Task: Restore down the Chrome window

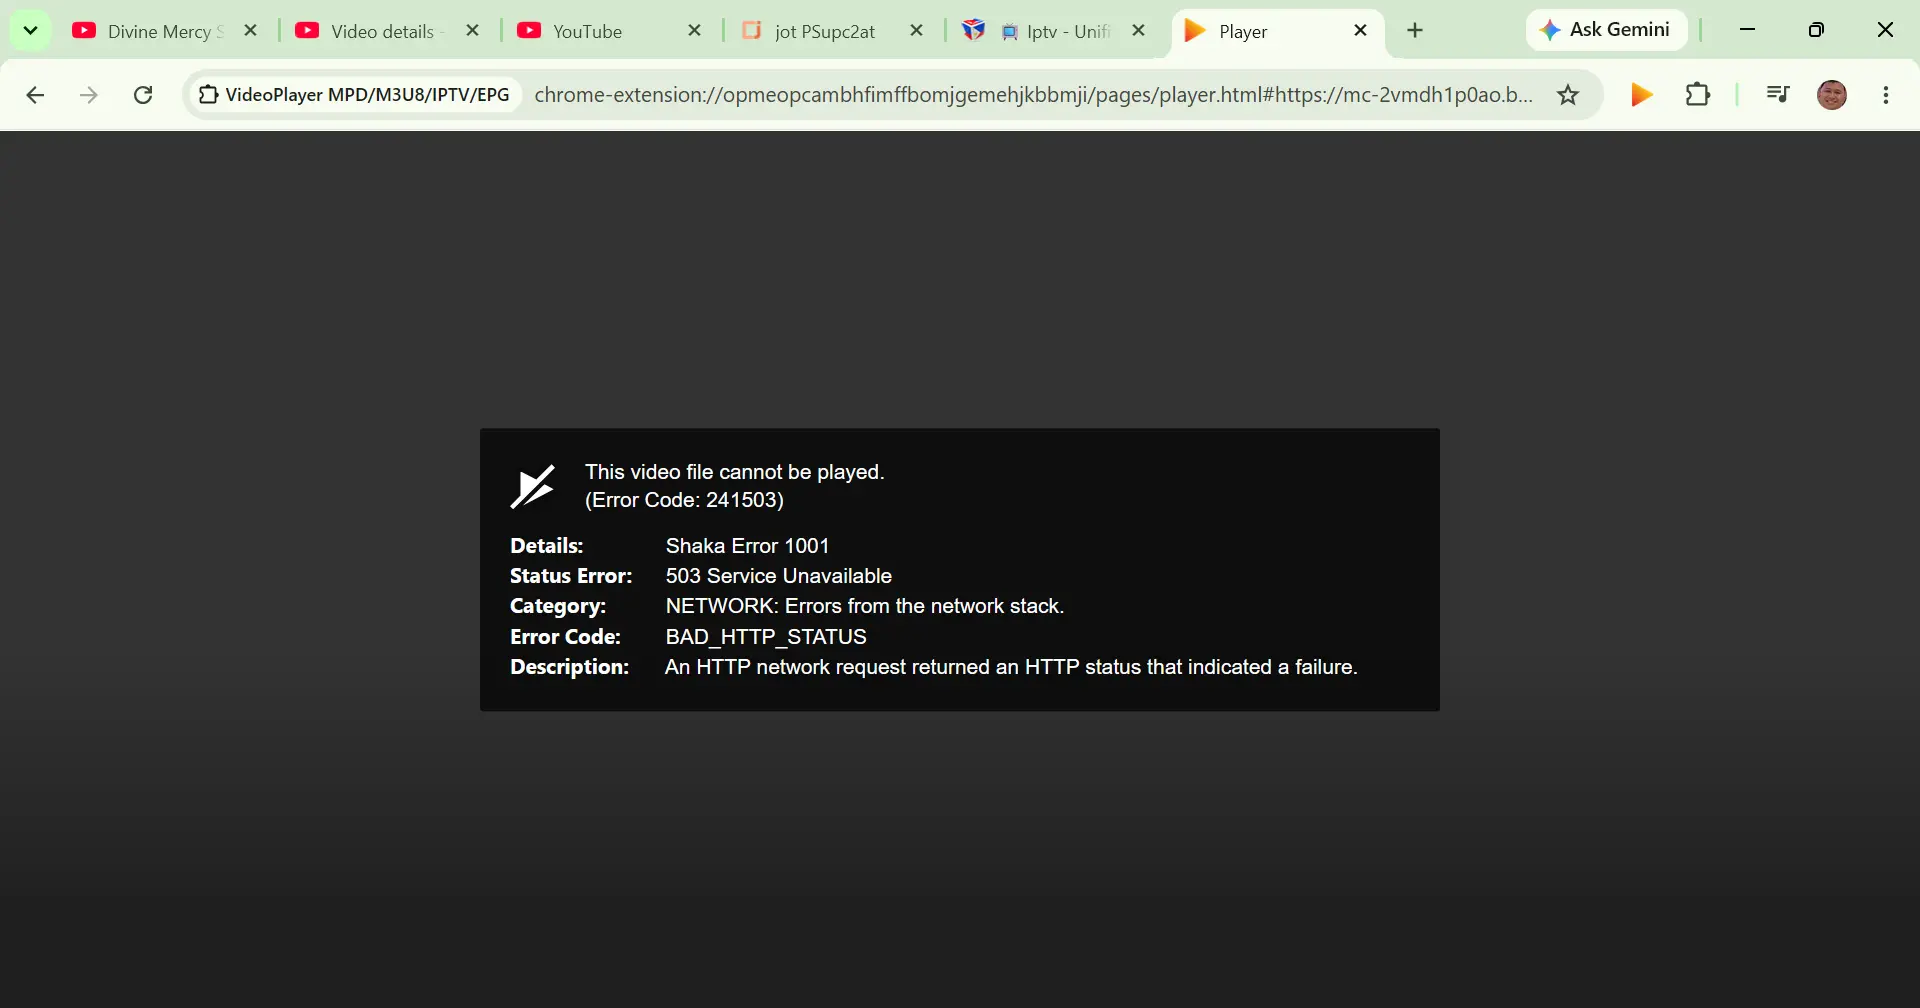Action: (x=1816, y=30)
